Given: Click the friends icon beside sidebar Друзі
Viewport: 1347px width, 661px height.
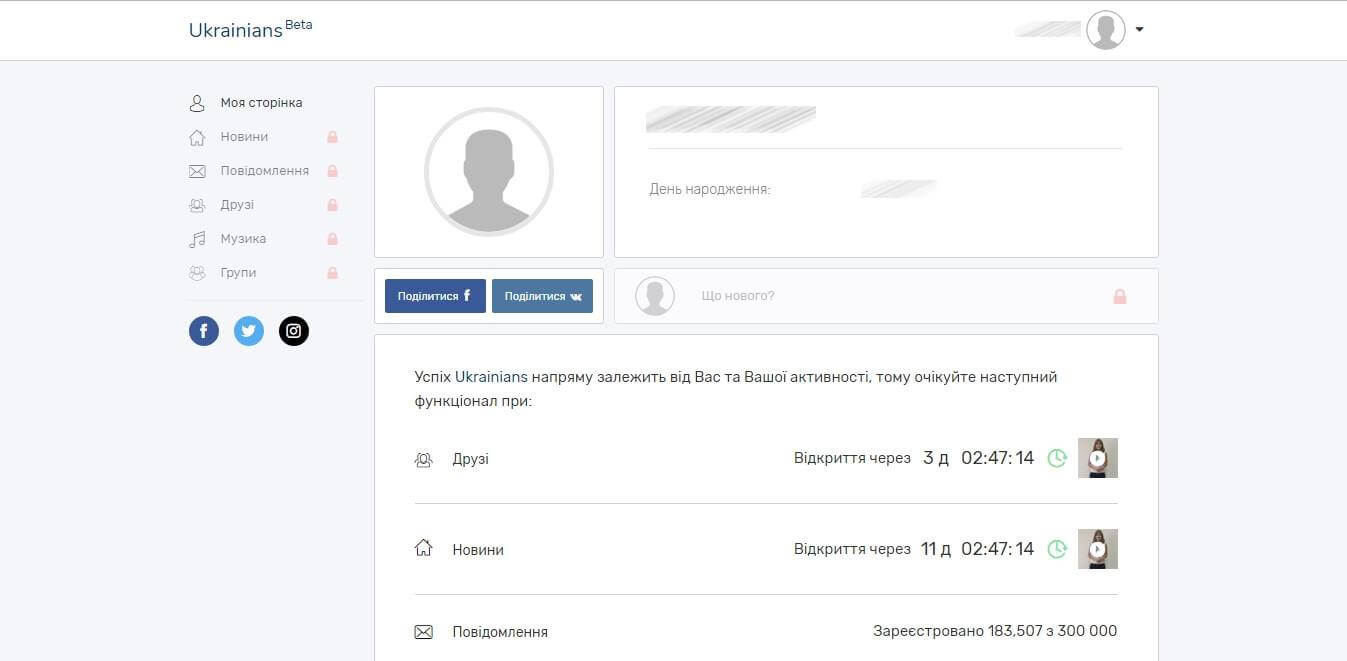Looking at the screenshot, I should pos(197,205).
